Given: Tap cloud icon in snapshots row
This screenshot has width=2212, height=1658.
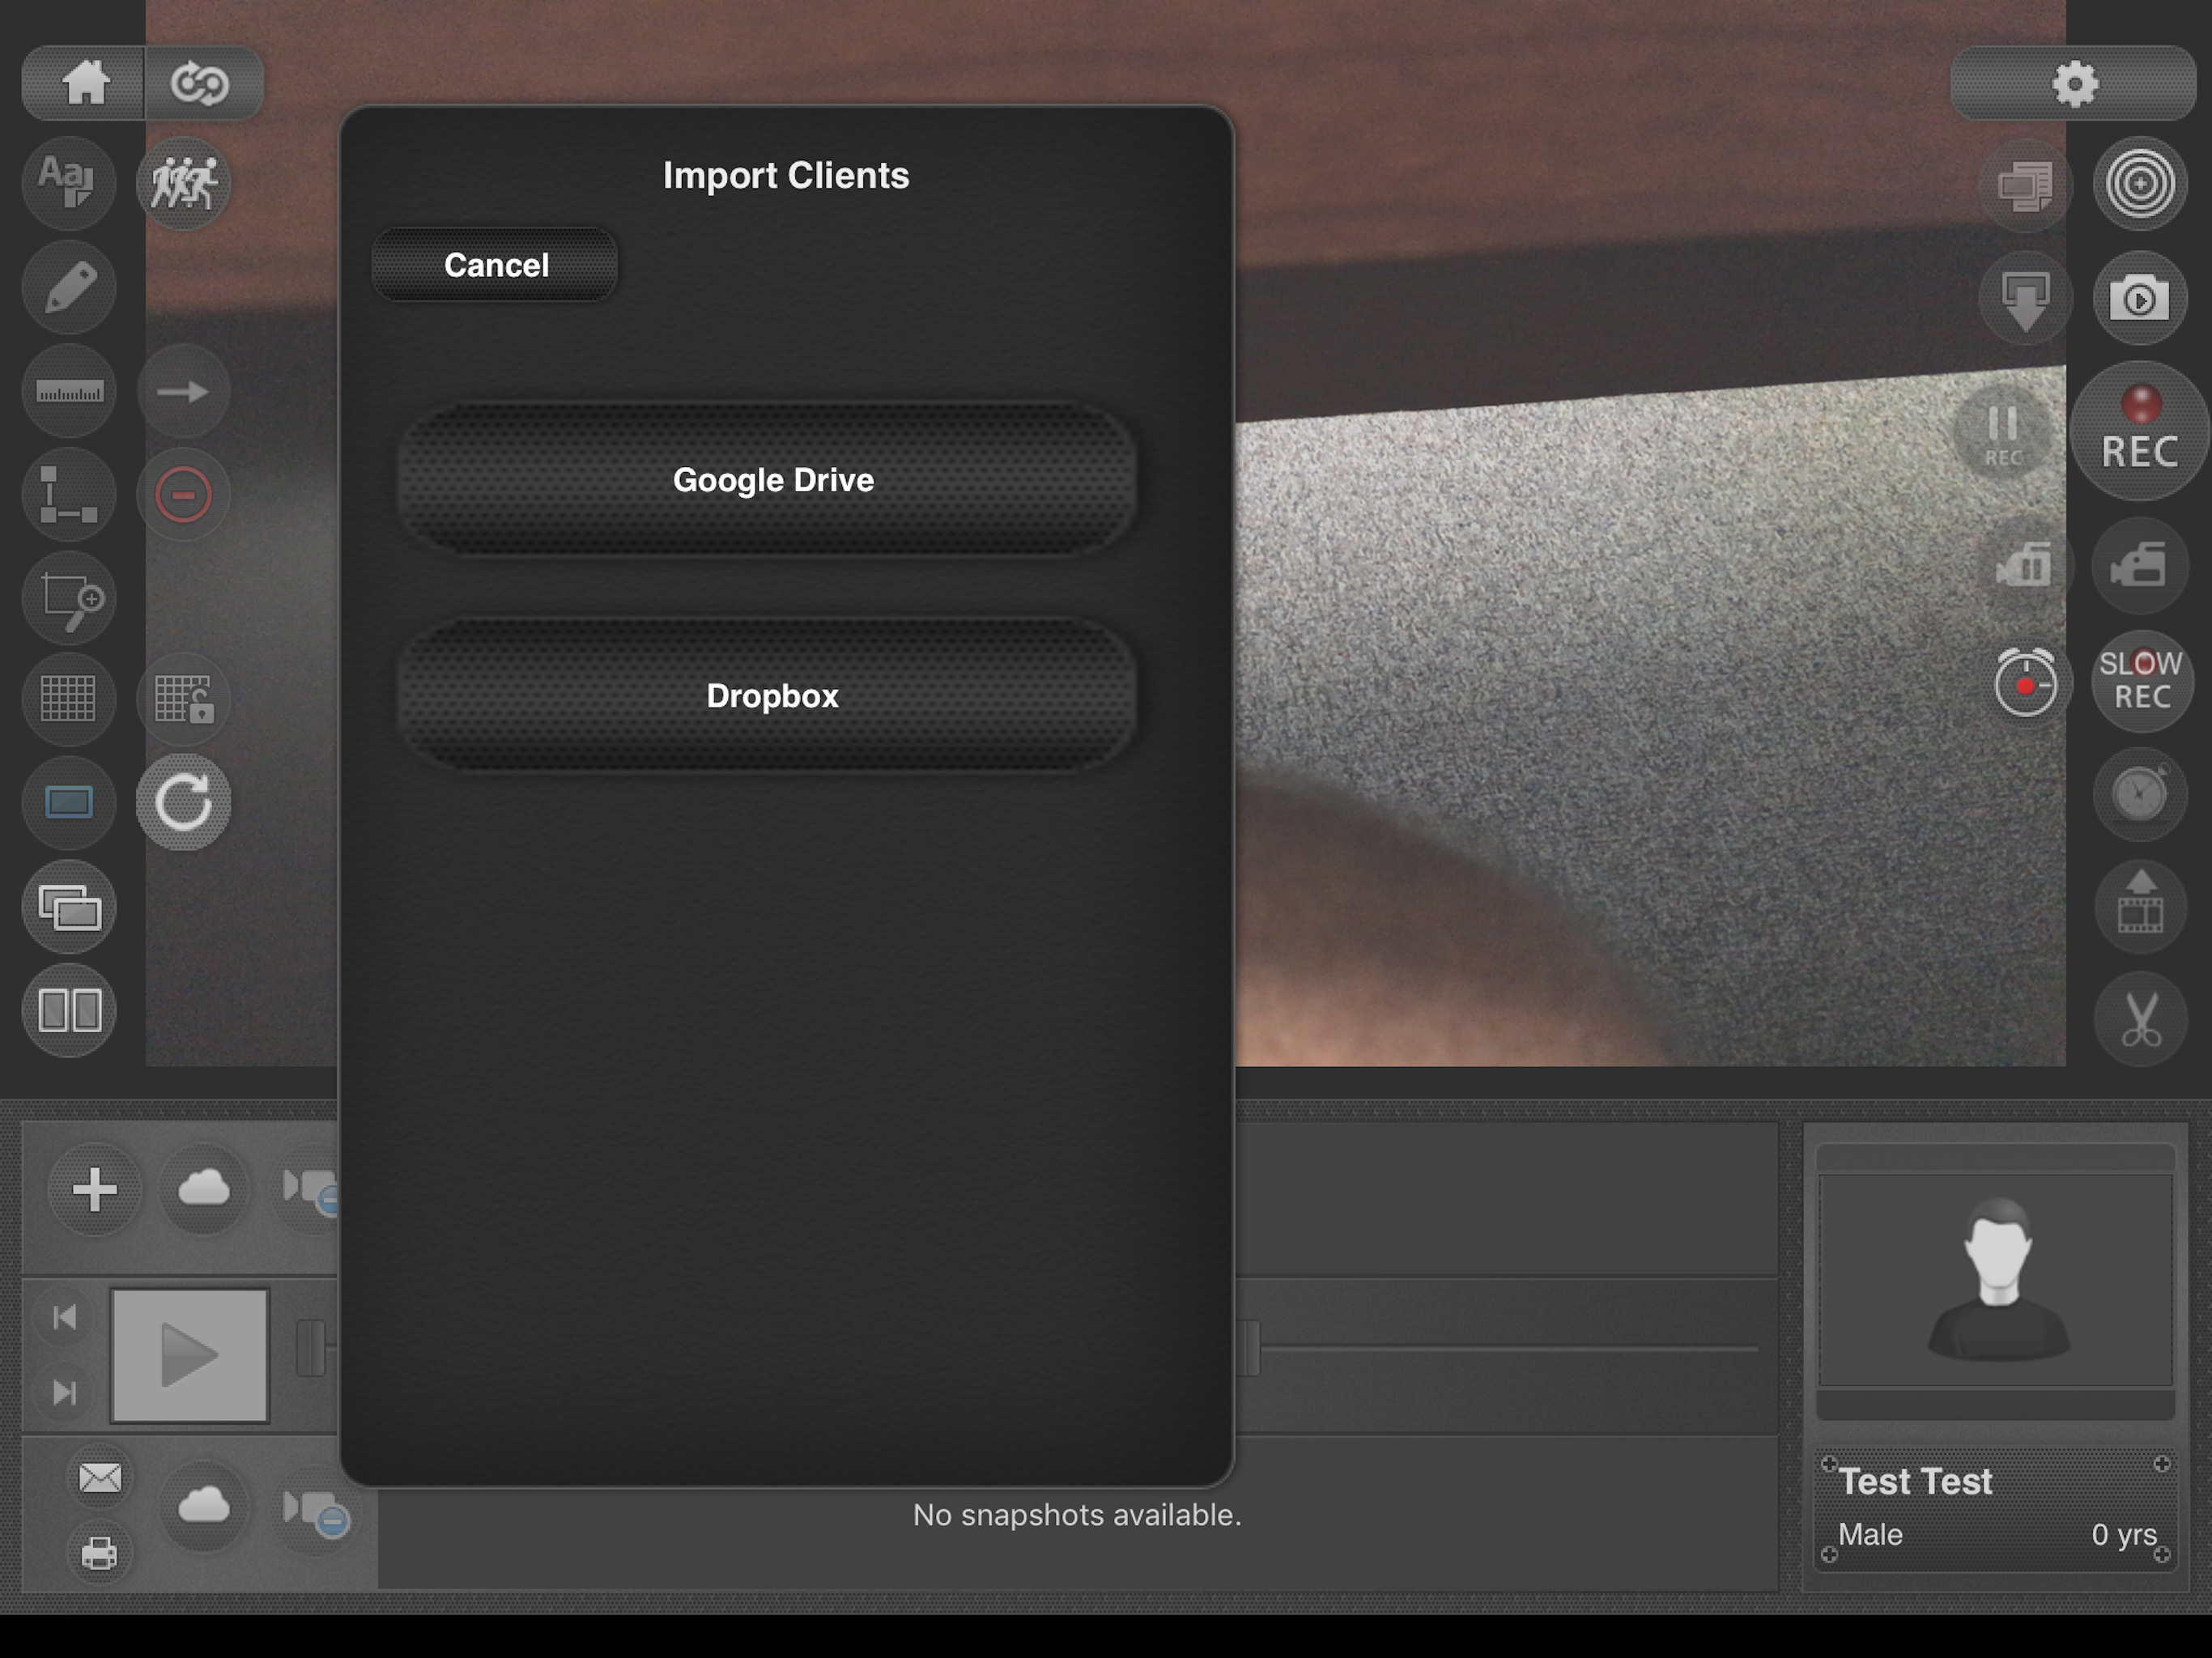Looking at the screenshot, I should point(204,1506).
